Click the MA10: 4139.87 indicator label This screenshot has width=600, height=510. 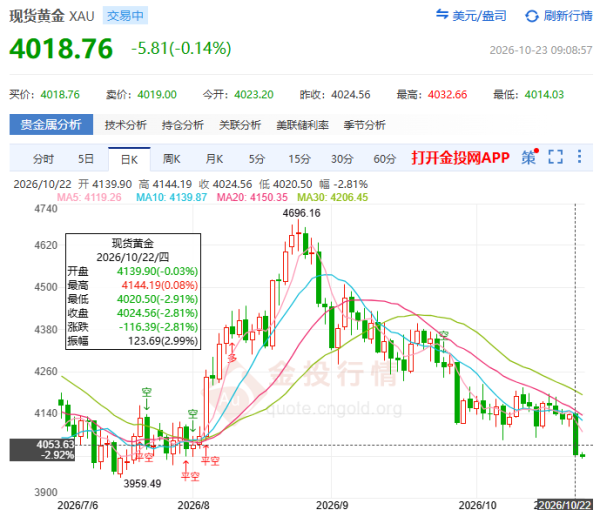click(x=171, y=197)
